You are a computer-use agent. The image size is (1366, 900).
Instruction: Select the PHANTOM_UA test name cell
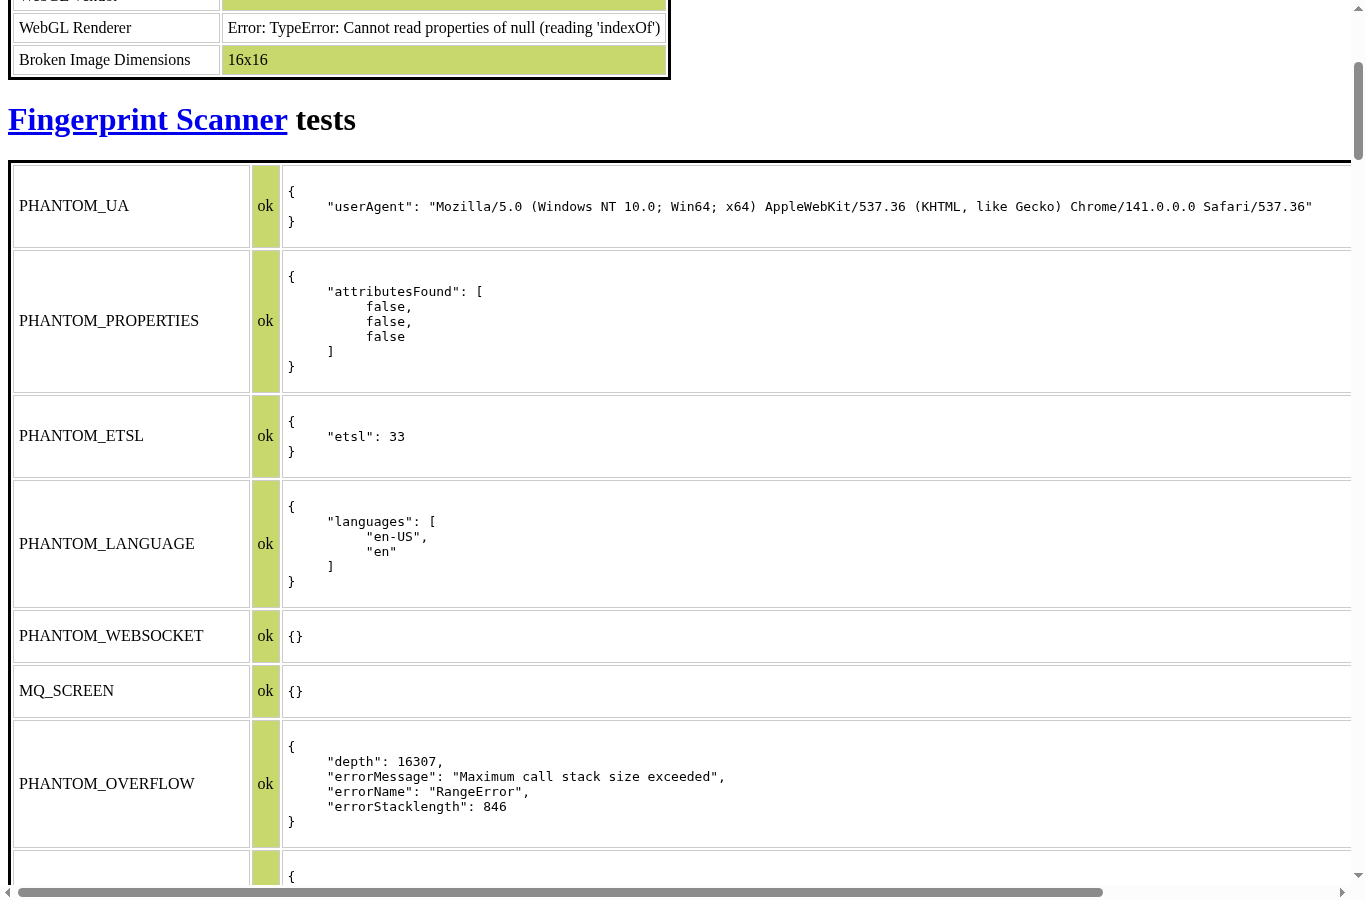[x=131, y=206]
